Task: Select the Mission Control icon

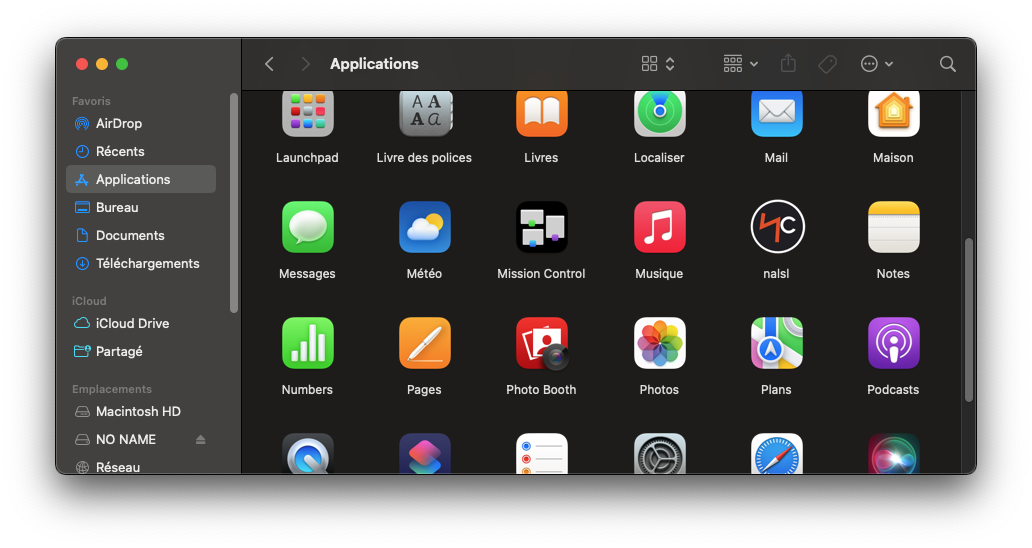Action: click(x=542, y=227)
